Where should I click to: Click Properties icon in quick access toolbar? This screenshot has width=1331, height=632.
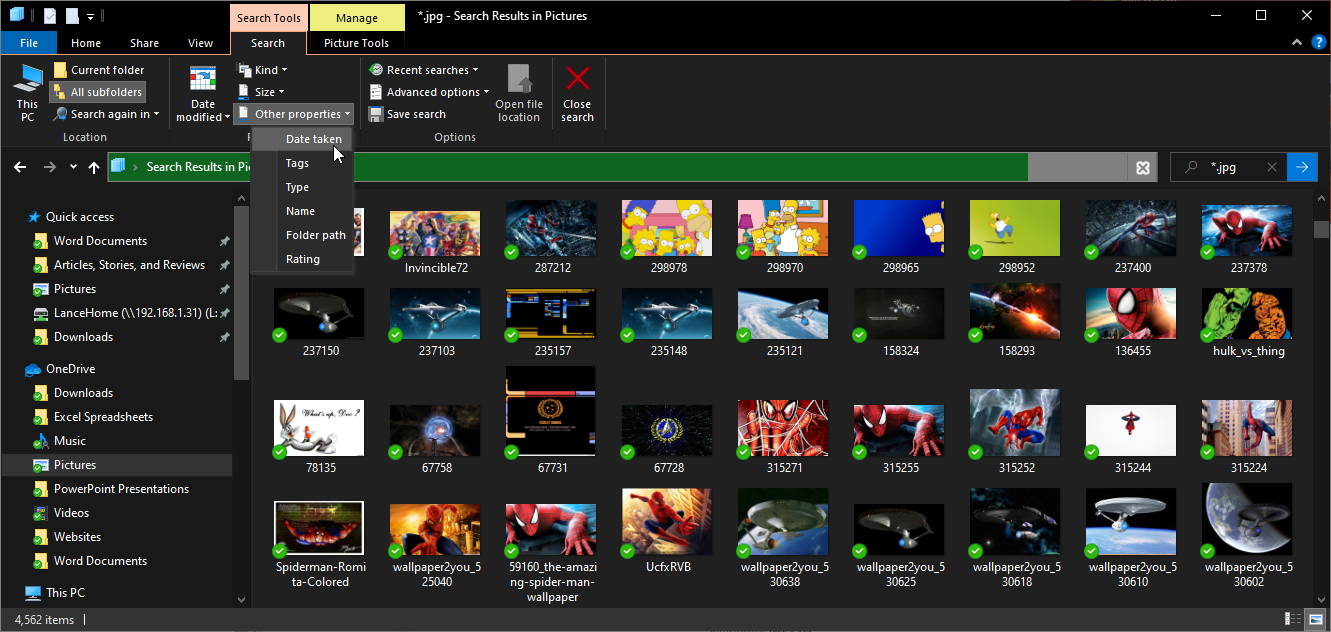(49, 16)
